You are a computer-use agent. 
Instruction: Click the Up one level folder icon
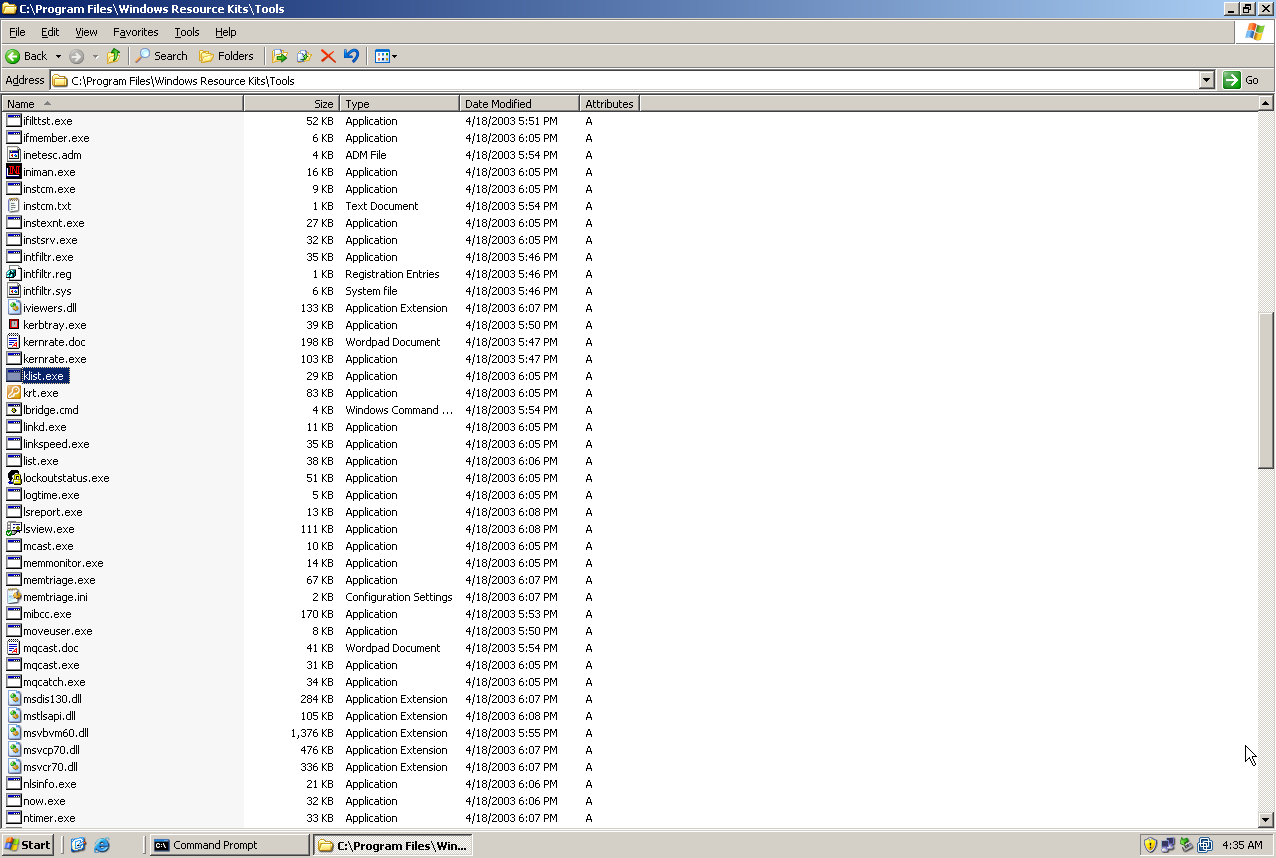(113, 56)
